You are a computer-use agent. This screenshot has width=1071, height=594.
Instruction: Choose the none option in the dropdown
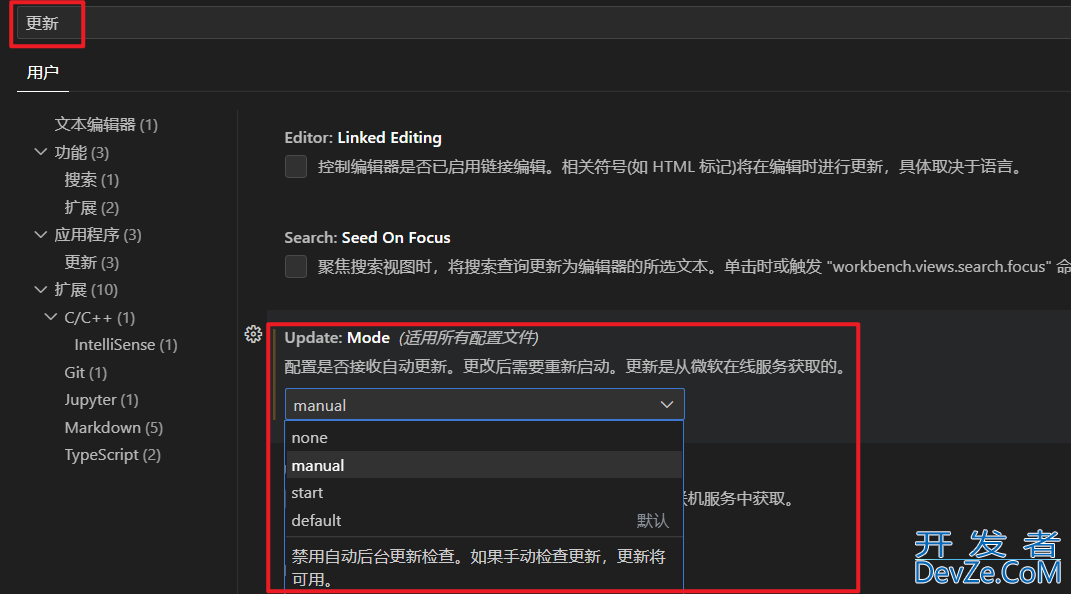[x=484, y=438]
